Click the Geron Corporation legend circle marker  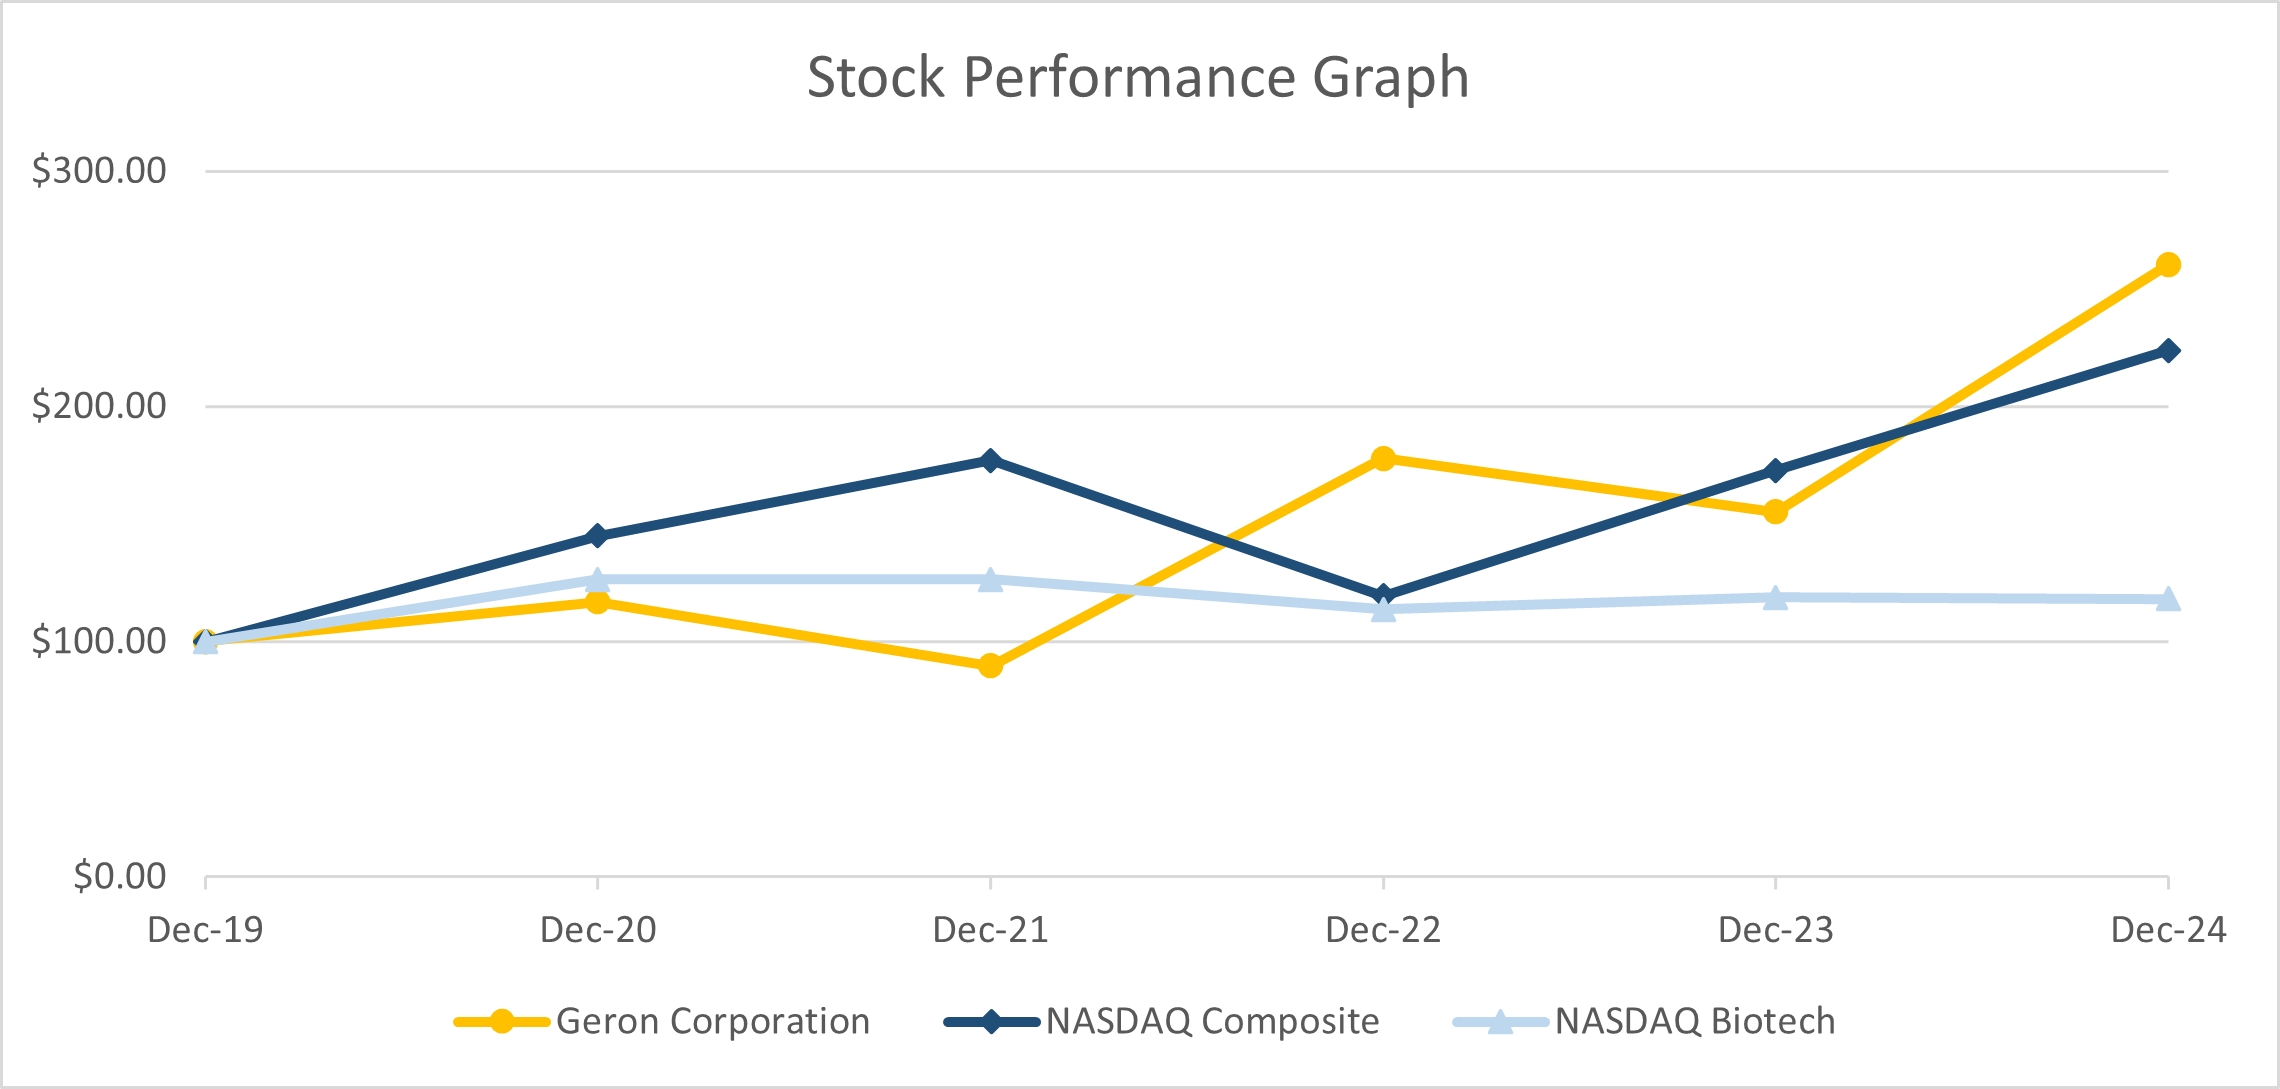[502, 1021]
